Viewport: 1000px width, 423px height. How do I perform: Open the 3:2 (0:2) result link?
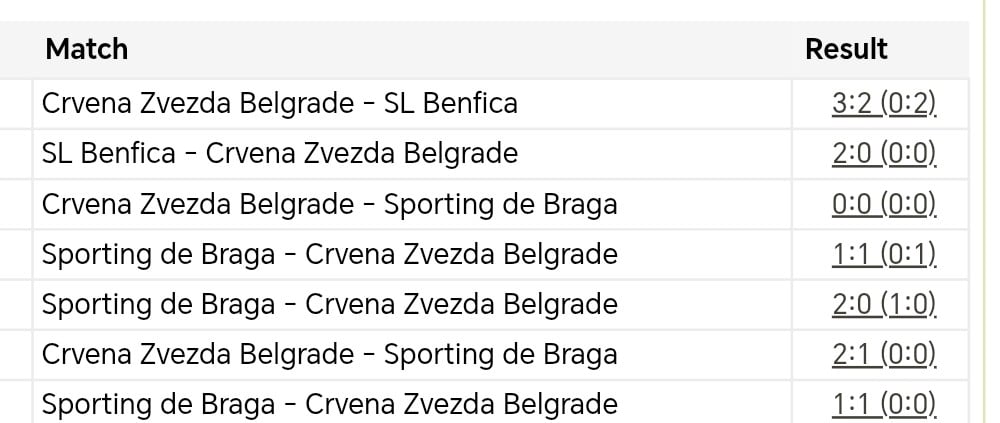[883, 103]
